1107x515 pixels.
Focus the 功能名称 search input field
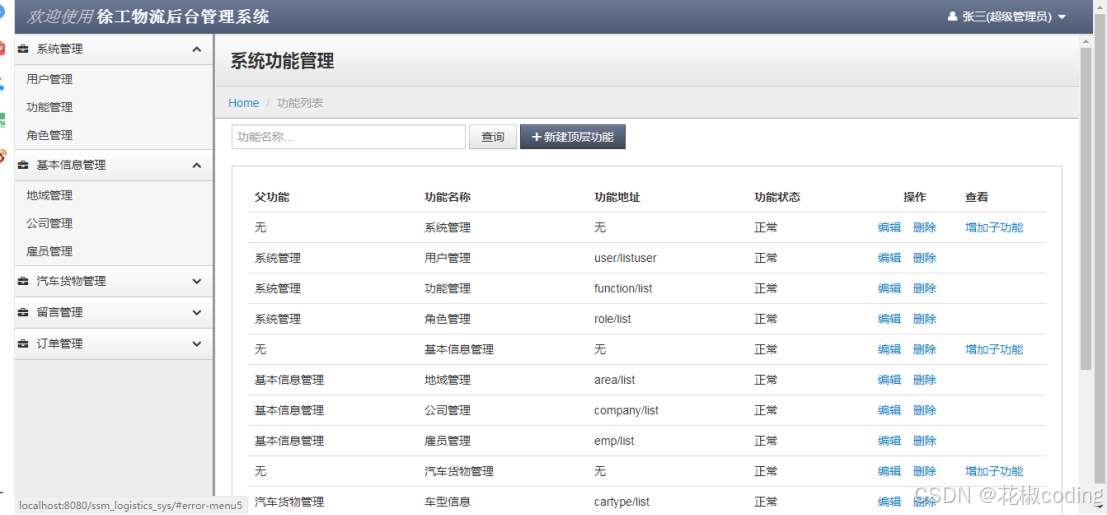[x=349, y=137]
